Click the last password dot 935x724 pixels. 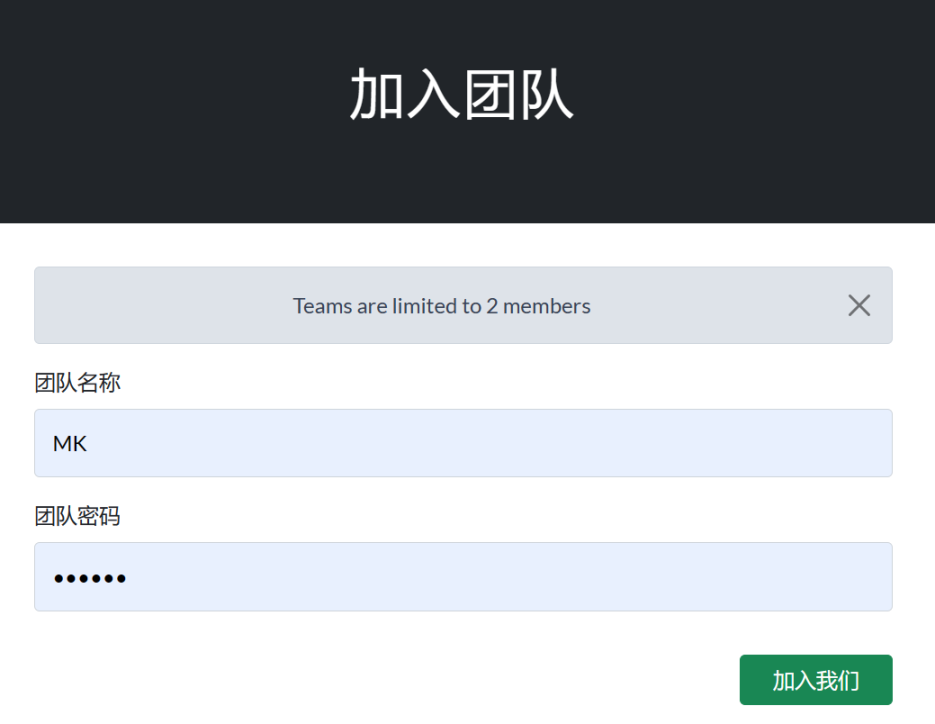(121, 578)
